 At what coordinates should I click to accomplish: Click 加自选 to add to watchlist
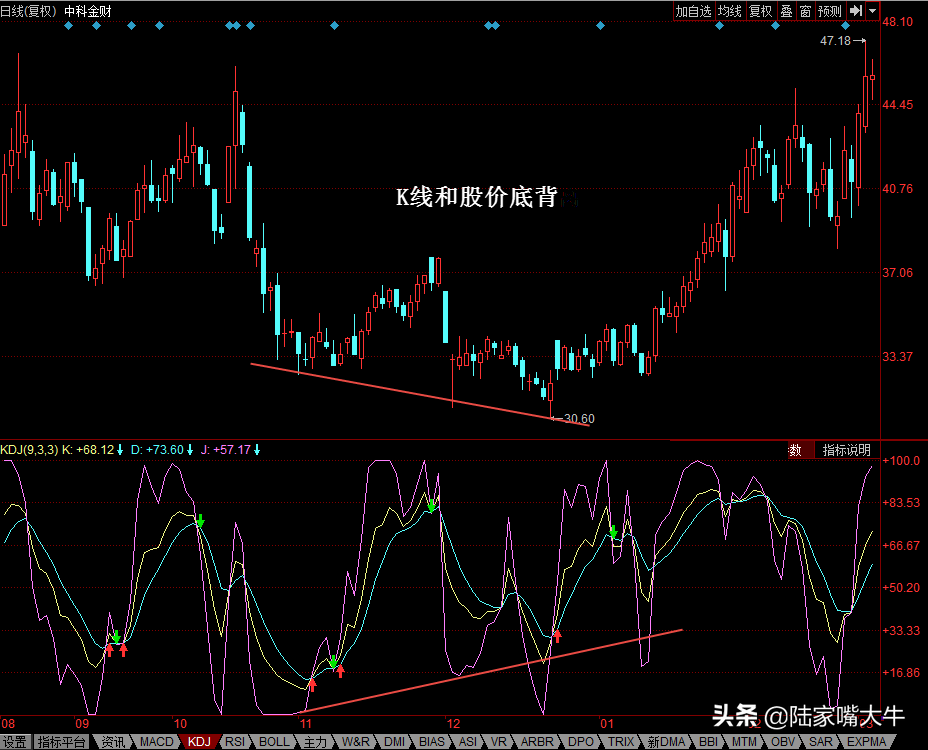pyautogui.click(x=693, y=11)
